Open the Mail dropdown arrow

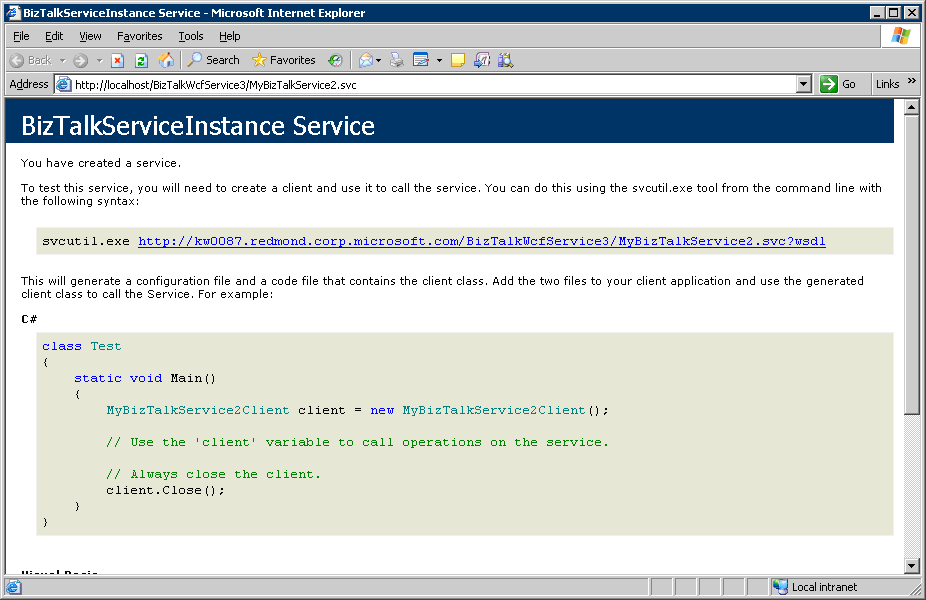[379, 60]
